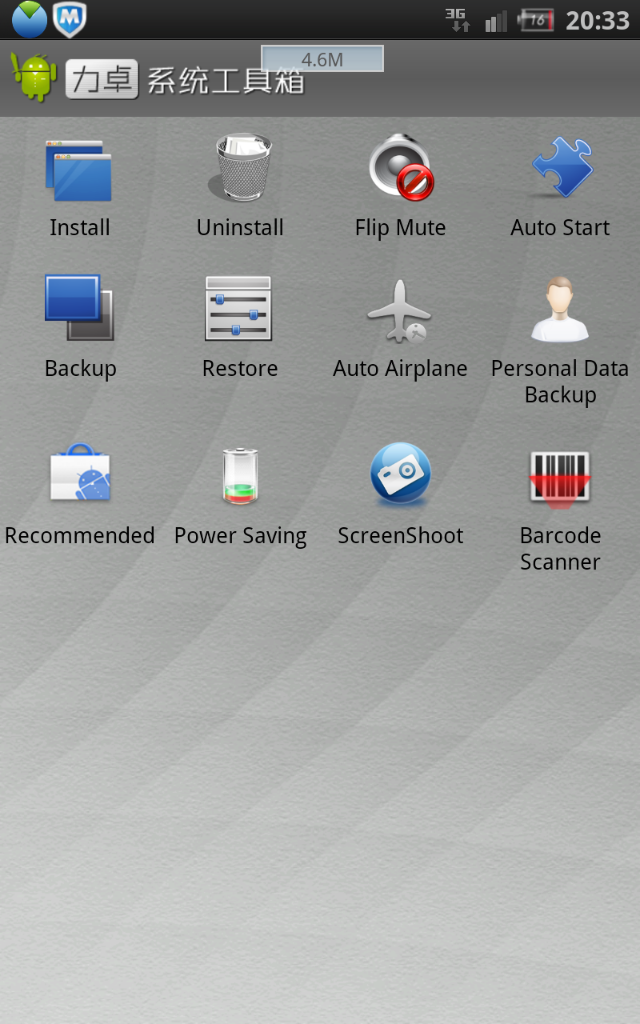Screen dimensions: 640x1024
Task: Launch Power Saving battery icon
Action: coord(240,476)
